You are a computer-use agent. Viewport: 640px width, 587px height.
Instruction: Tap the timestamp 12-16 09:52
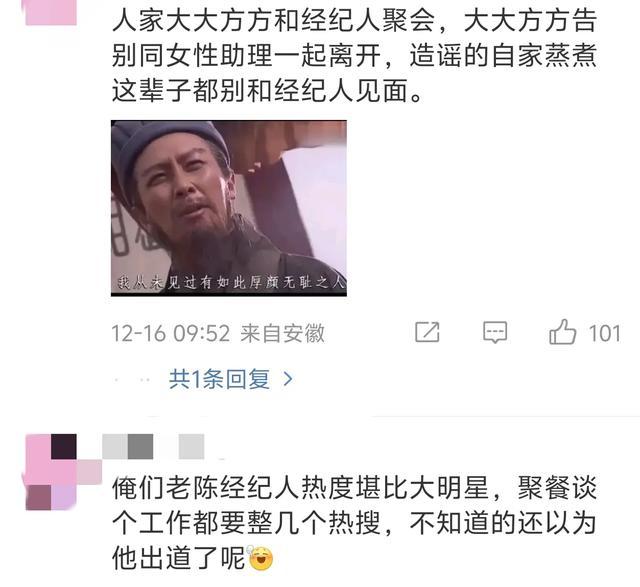click(x=171, y=334)
